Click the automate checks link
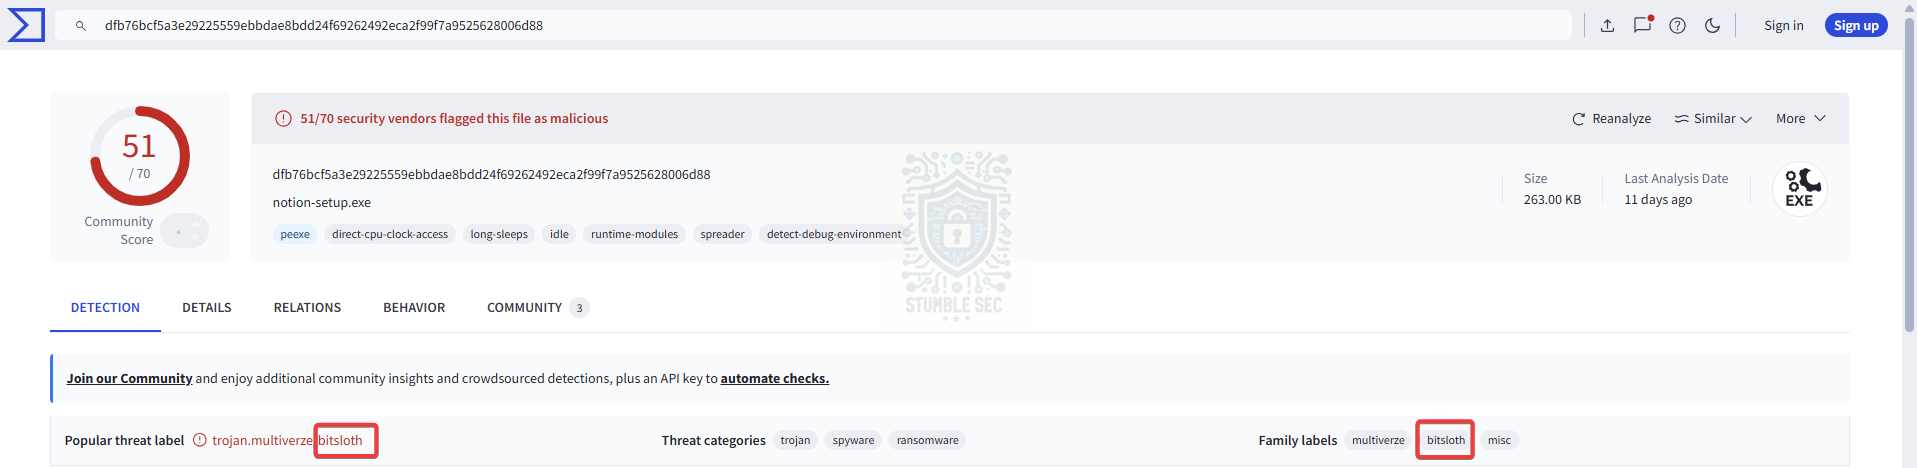 [775, 379]
